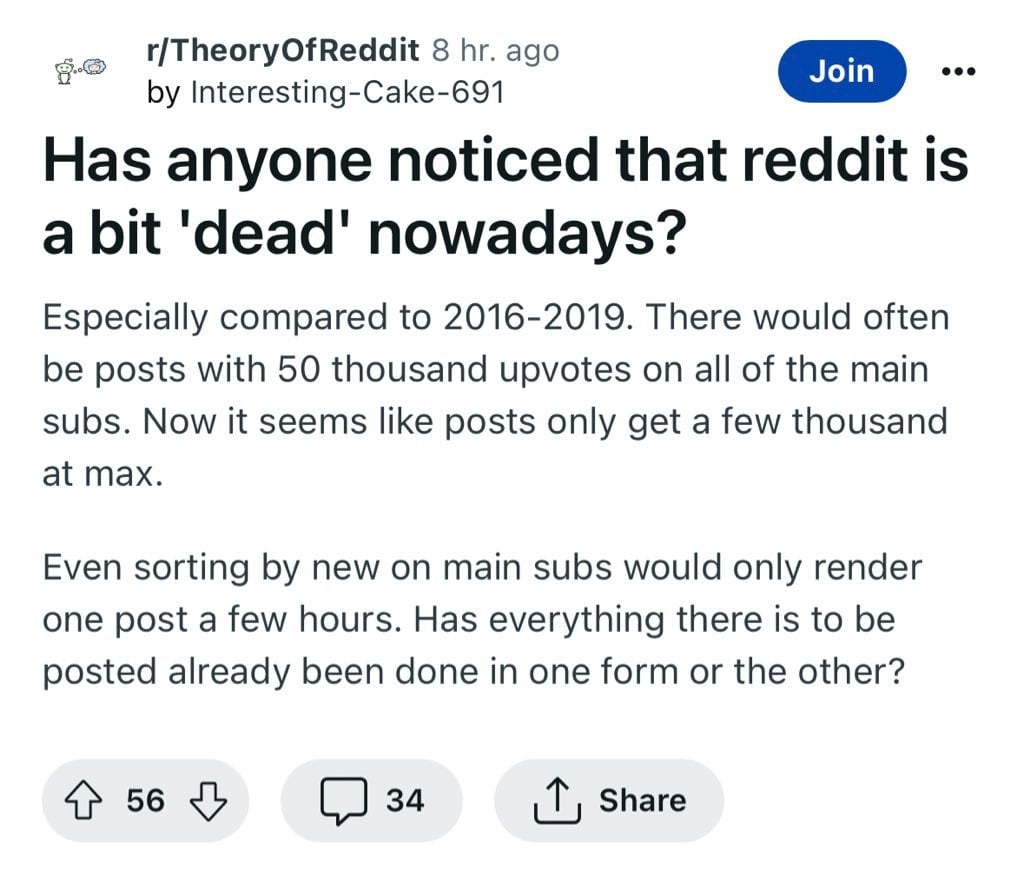Open the three-dot overflow menu
Image resolution: width=1024 pixels, height=876 pixels.
[x=959, y=71]
